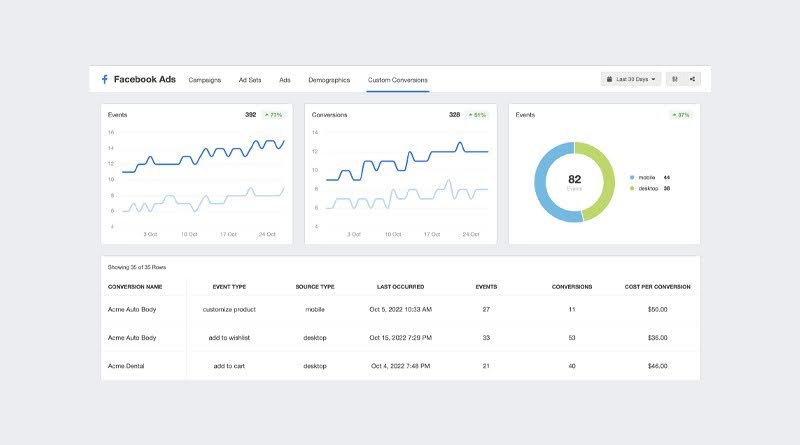Click the Events line chart title
This screenshot has width=800, height=445.
[117, 115]
